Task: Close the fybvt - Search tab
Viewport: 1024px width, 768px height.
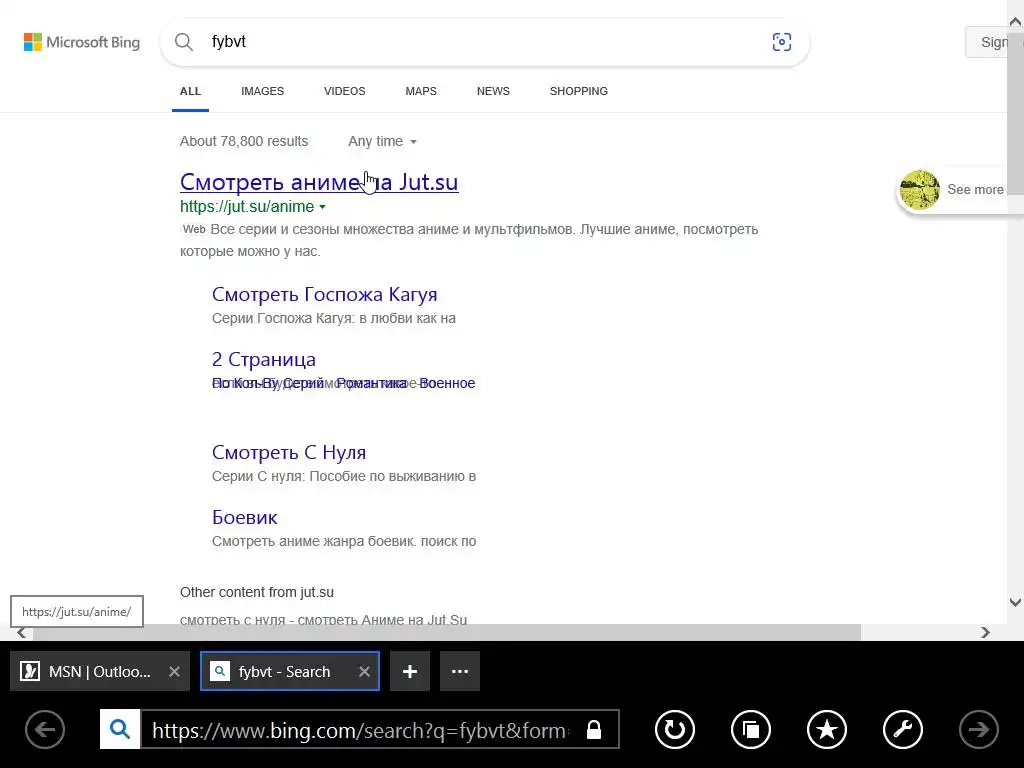Action: coord(364,671)
